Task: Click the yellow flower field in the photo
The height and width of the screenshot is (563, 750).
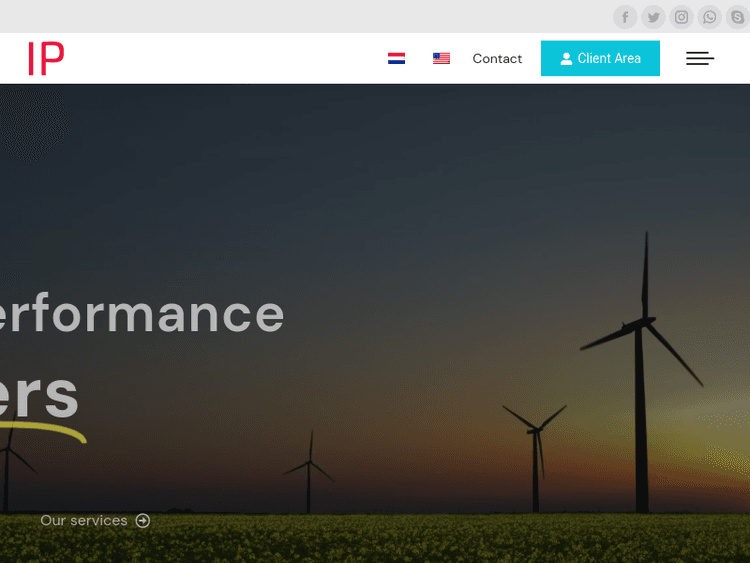Action: (x=400, y=540)
